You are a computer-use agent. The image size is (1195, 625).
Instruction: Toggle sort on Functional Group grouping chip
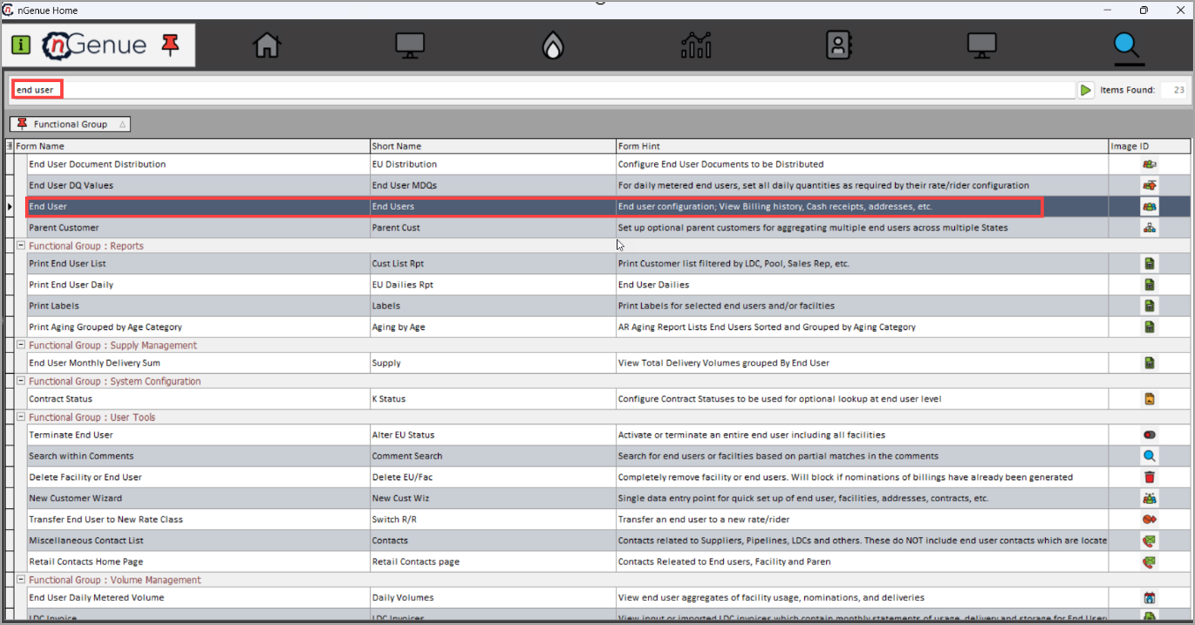coord(70,124)
